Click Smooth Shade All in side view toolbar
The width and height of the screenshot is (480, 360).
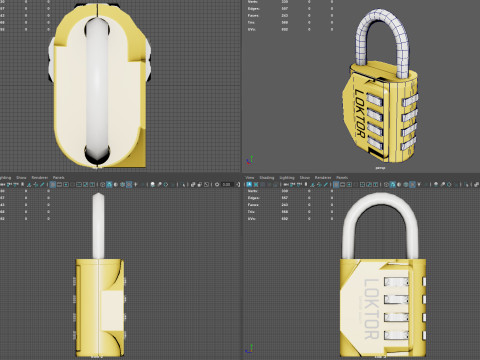pyautogui.click(x=109, y=184)
